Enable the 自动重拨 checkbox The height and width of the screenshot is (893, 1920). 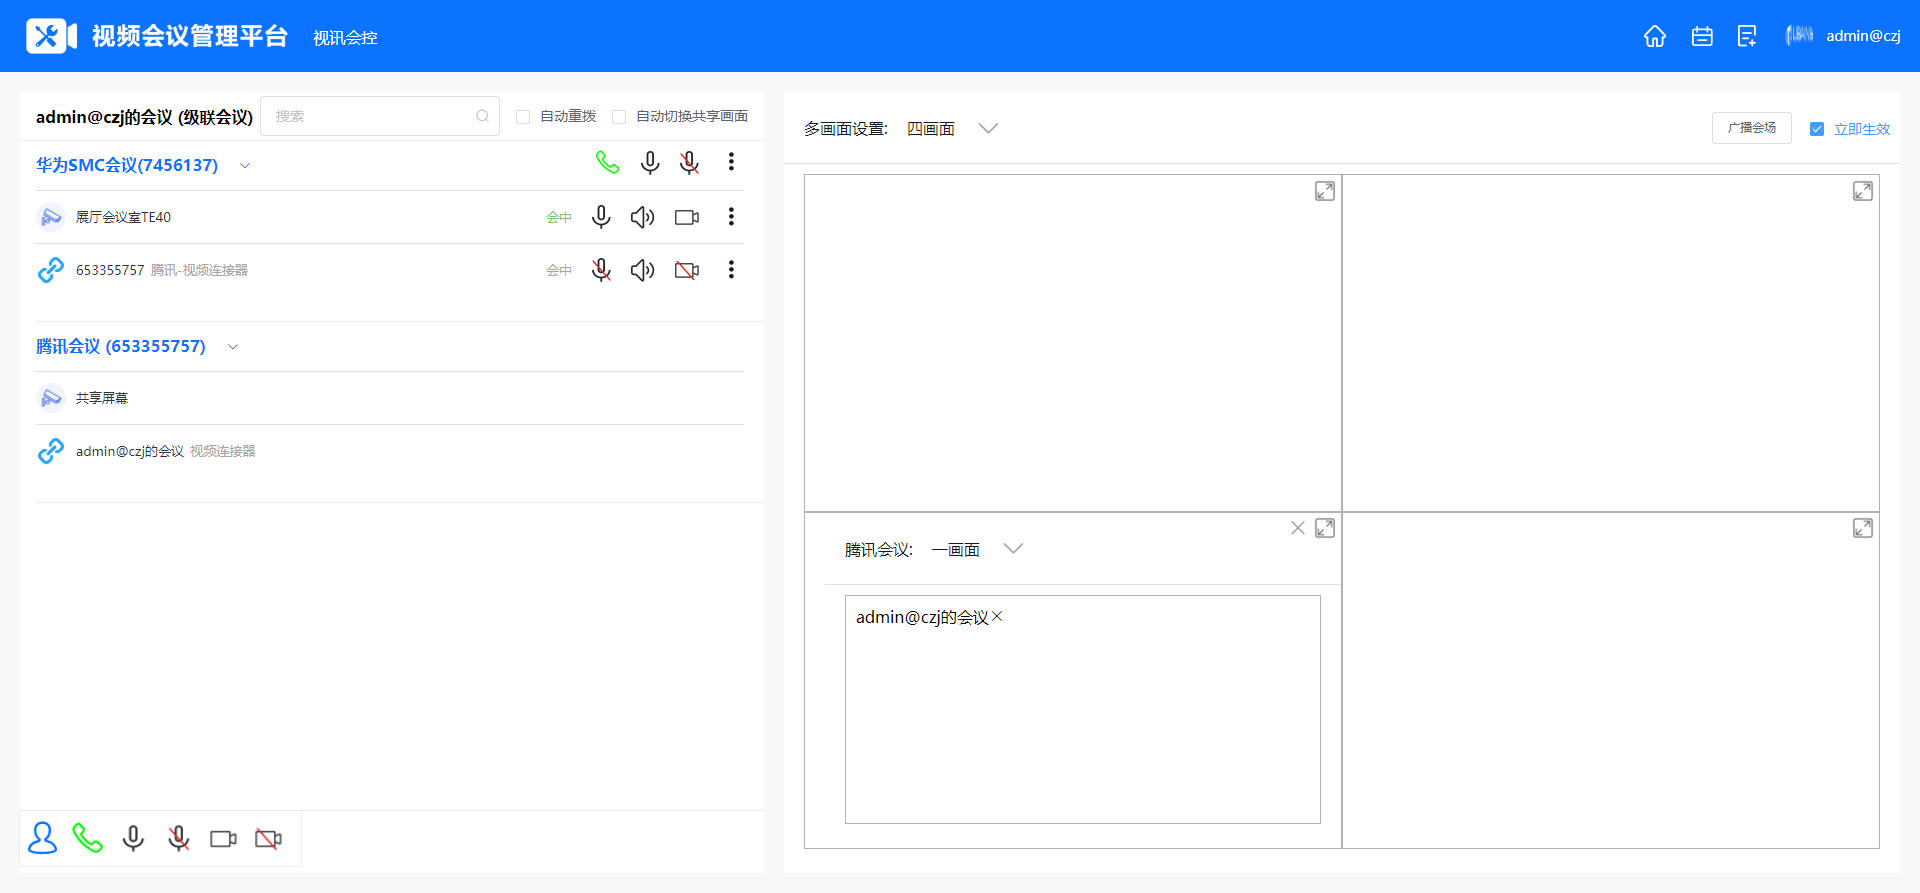point(523,117)
